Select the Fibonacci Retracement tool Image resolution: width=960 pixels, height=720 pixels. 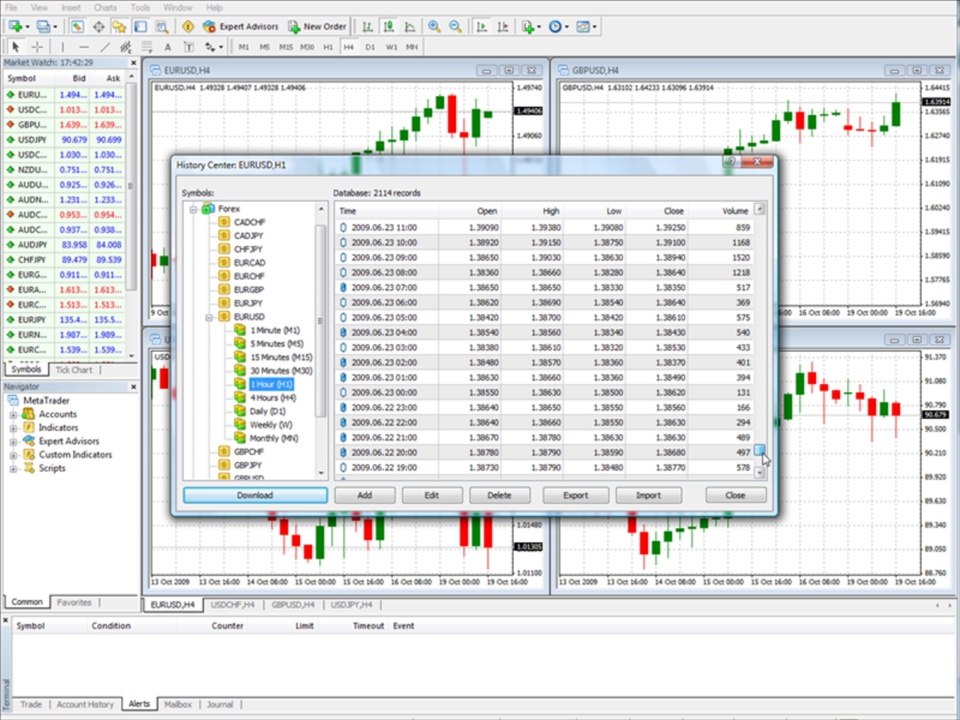pyautogui.click(x=147, y=47)
